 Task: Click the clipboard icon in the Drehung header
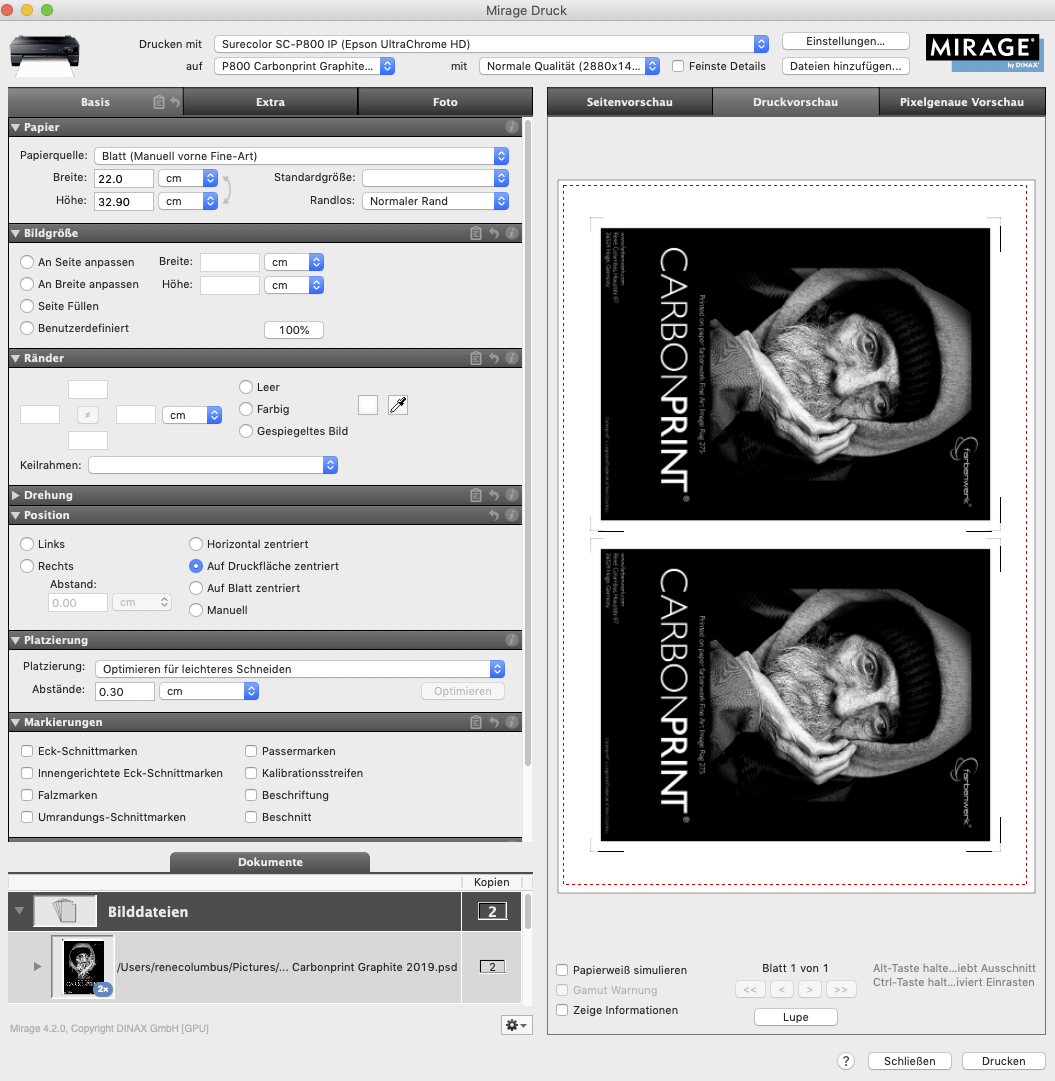point(476,495)
